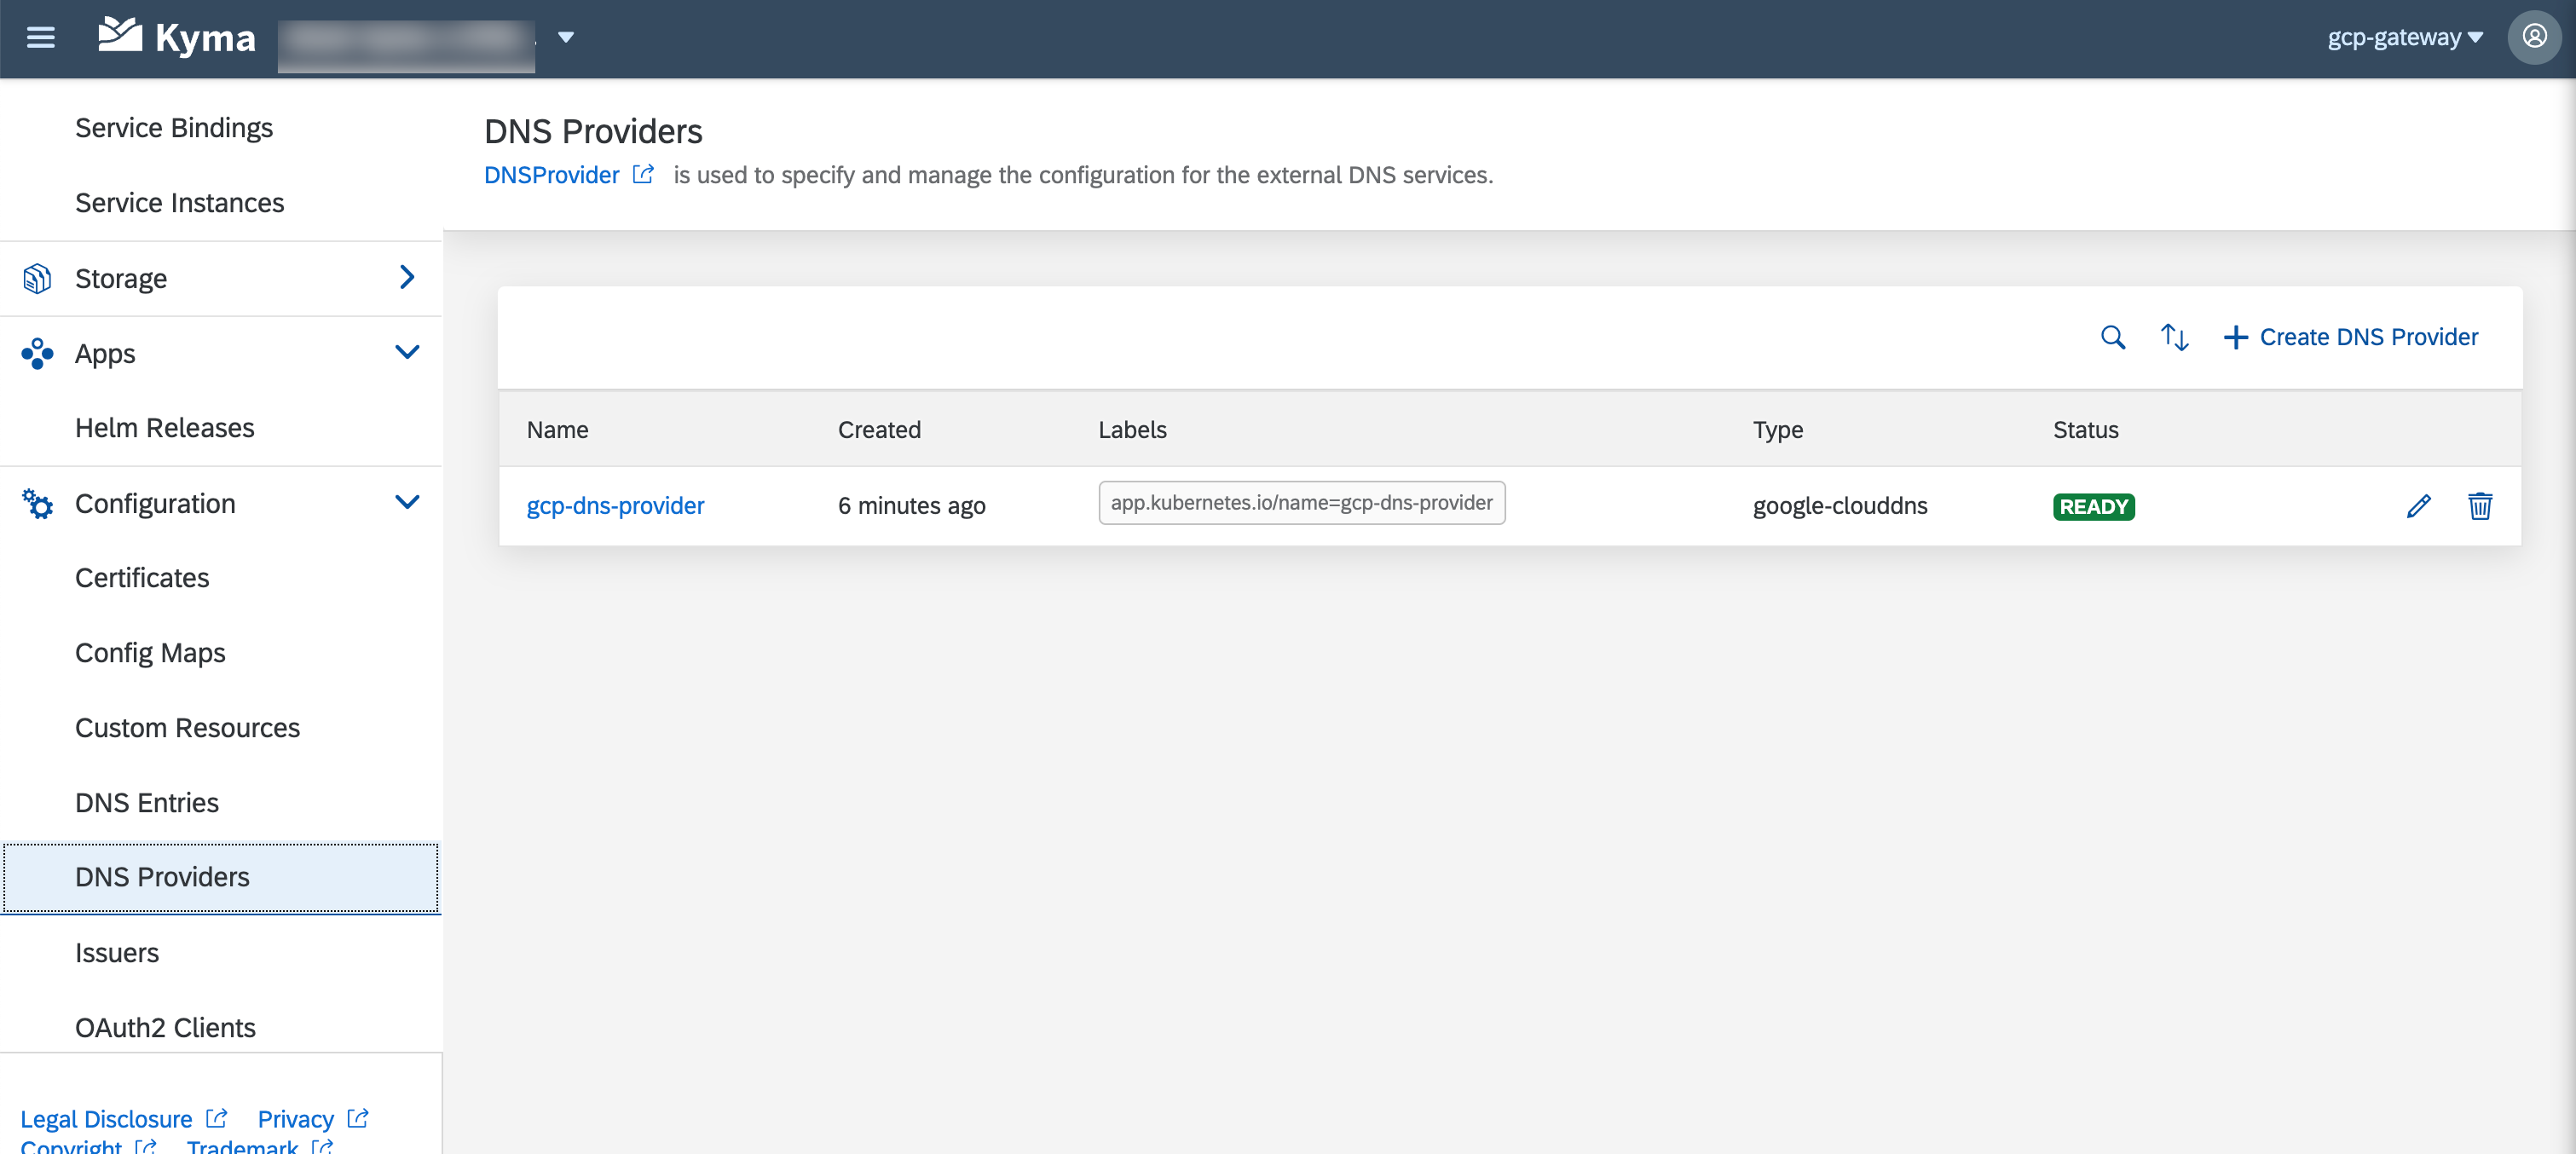This screenshot has height=1154, width=2576.
Task: Open the cluster selector dropdown arrow
Action: pyautogui.click(x=566, y=38)
